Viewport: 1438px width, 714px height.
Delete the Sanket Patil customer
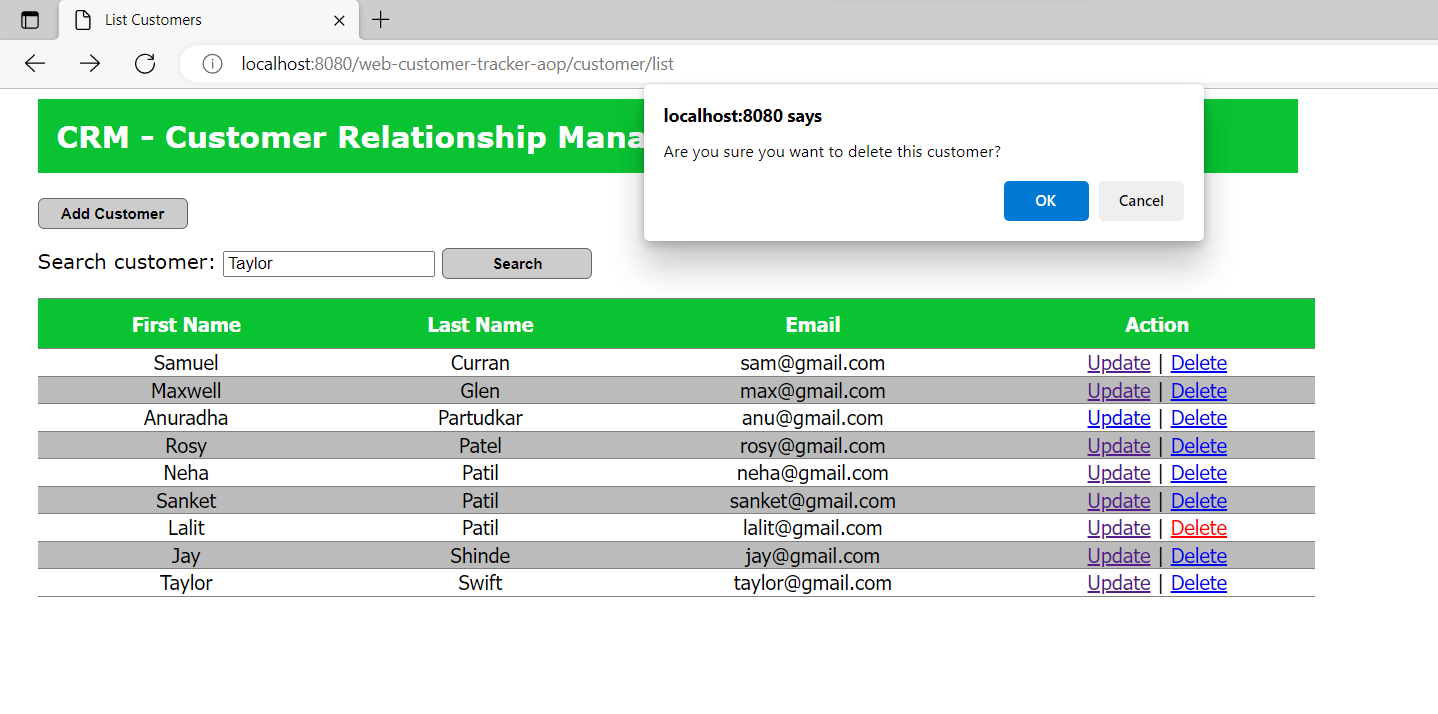1199,501
